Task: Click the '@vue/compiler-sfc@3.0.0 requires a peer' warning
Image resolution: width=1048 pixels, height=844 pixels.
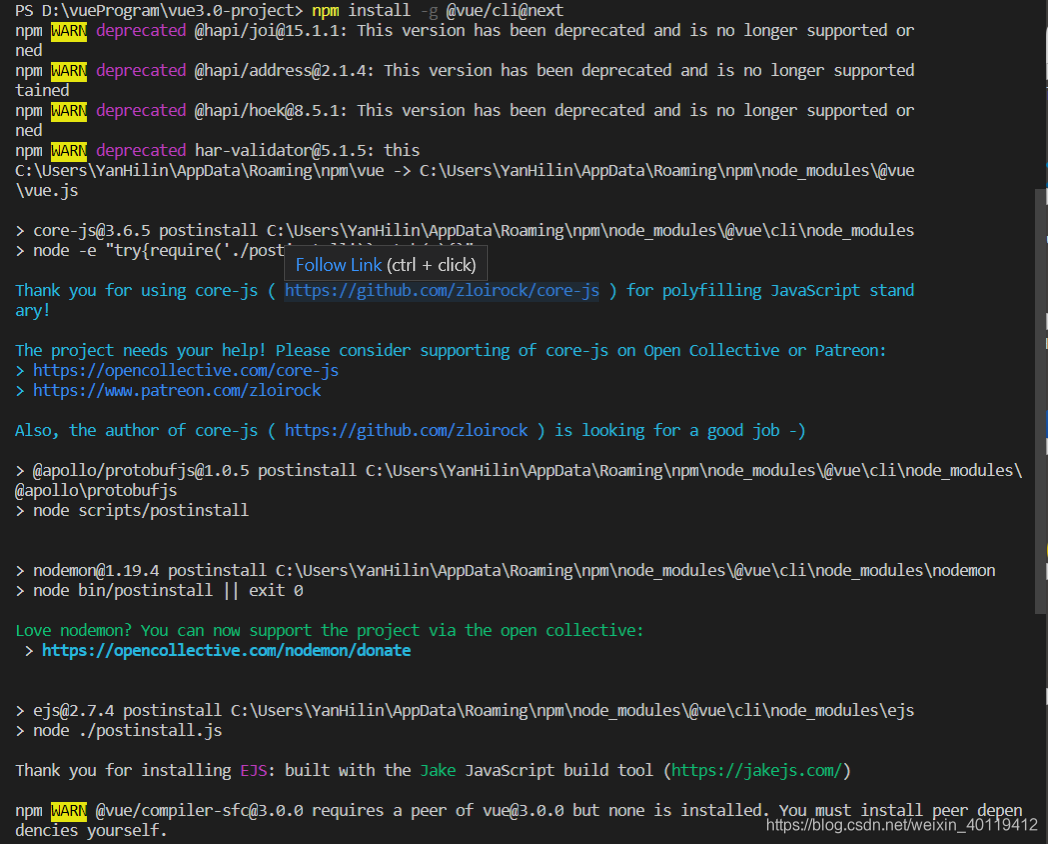Action: point(519,821)
